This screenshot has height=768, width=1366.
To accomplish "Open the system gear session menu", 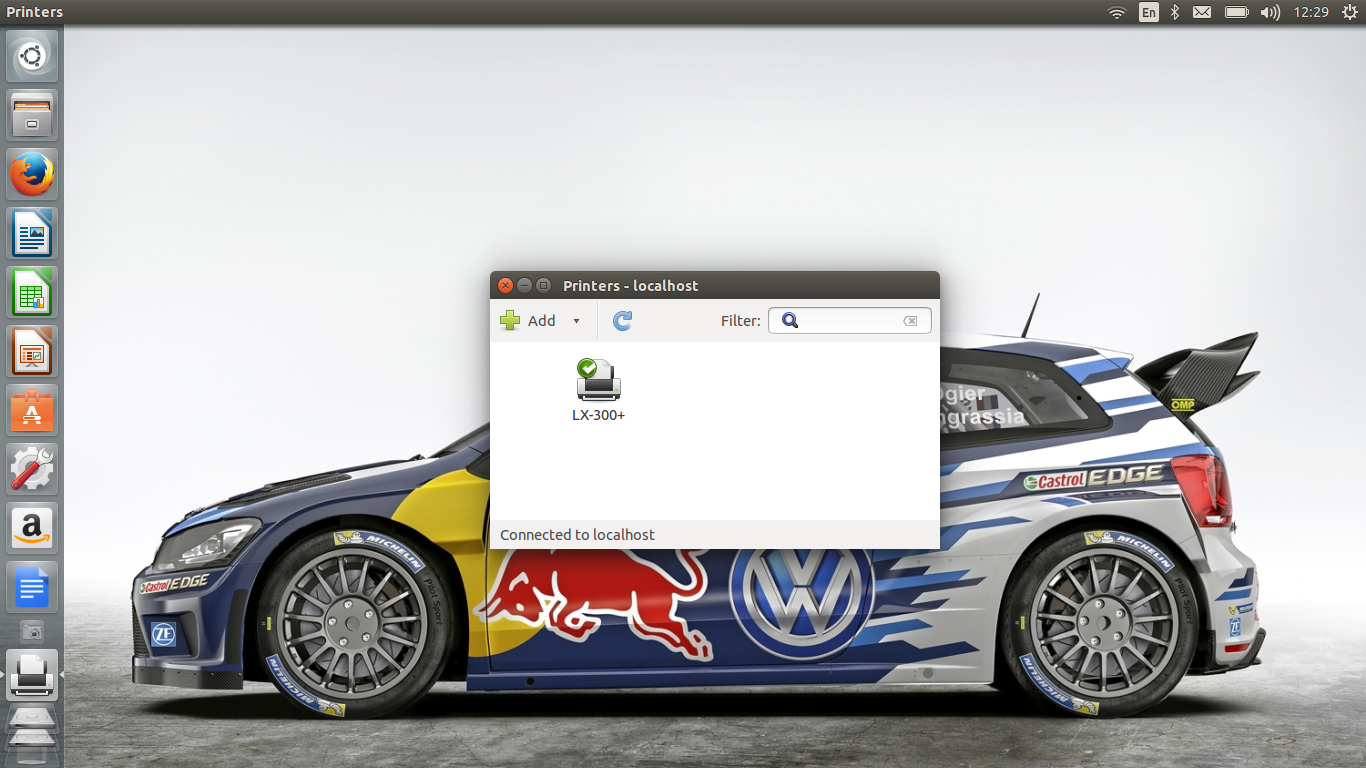I will 1349,12.
